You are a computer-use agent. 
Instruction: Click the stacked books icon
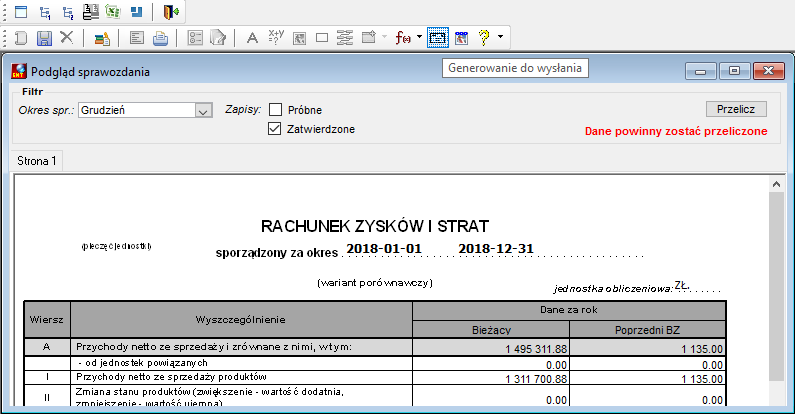pos(102,39)
